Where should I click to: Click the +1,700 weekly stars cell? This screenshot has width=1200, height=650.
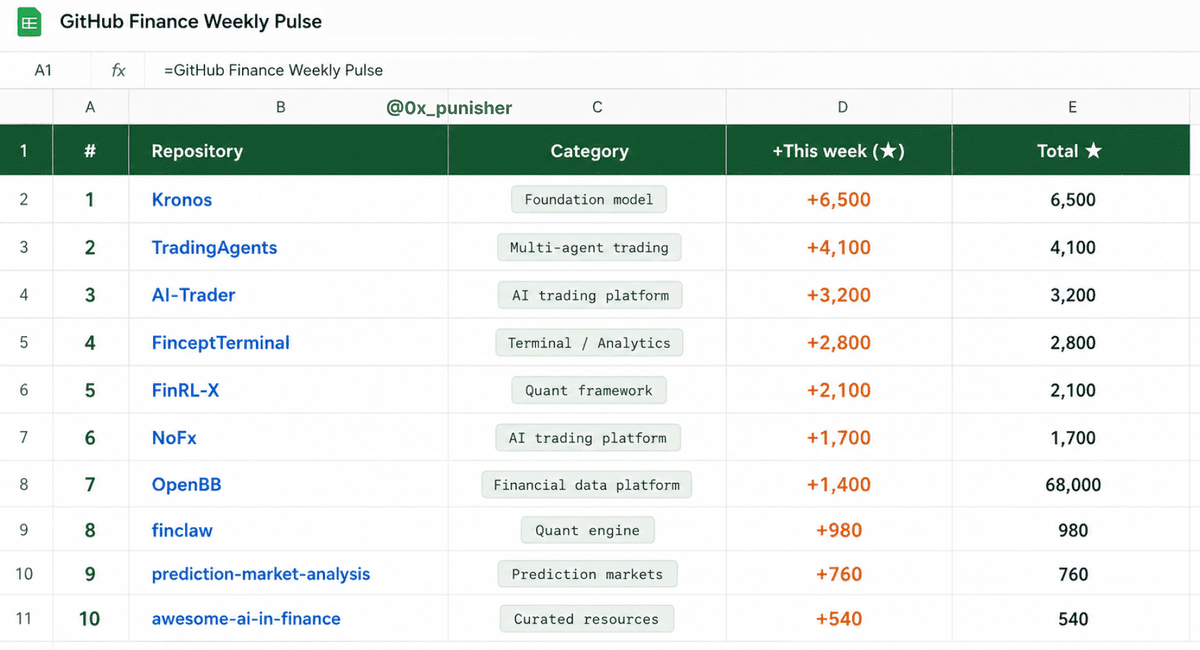[839, 438]
